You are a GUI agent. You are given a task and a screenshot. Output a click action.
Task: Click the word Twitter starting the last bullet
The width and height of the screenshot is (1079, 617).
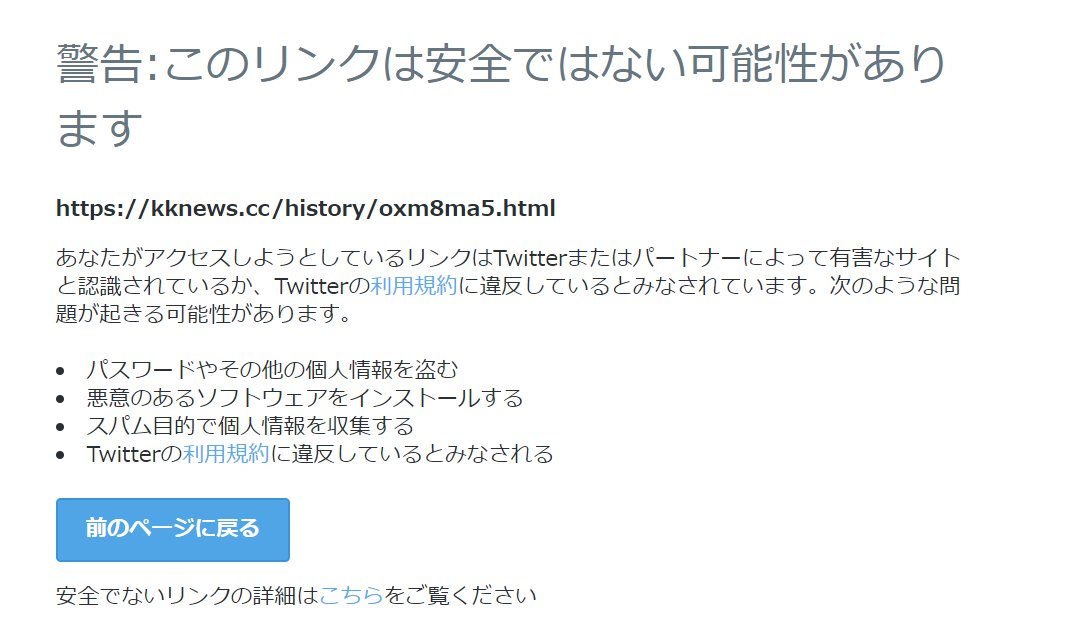(x=123, y=454)
